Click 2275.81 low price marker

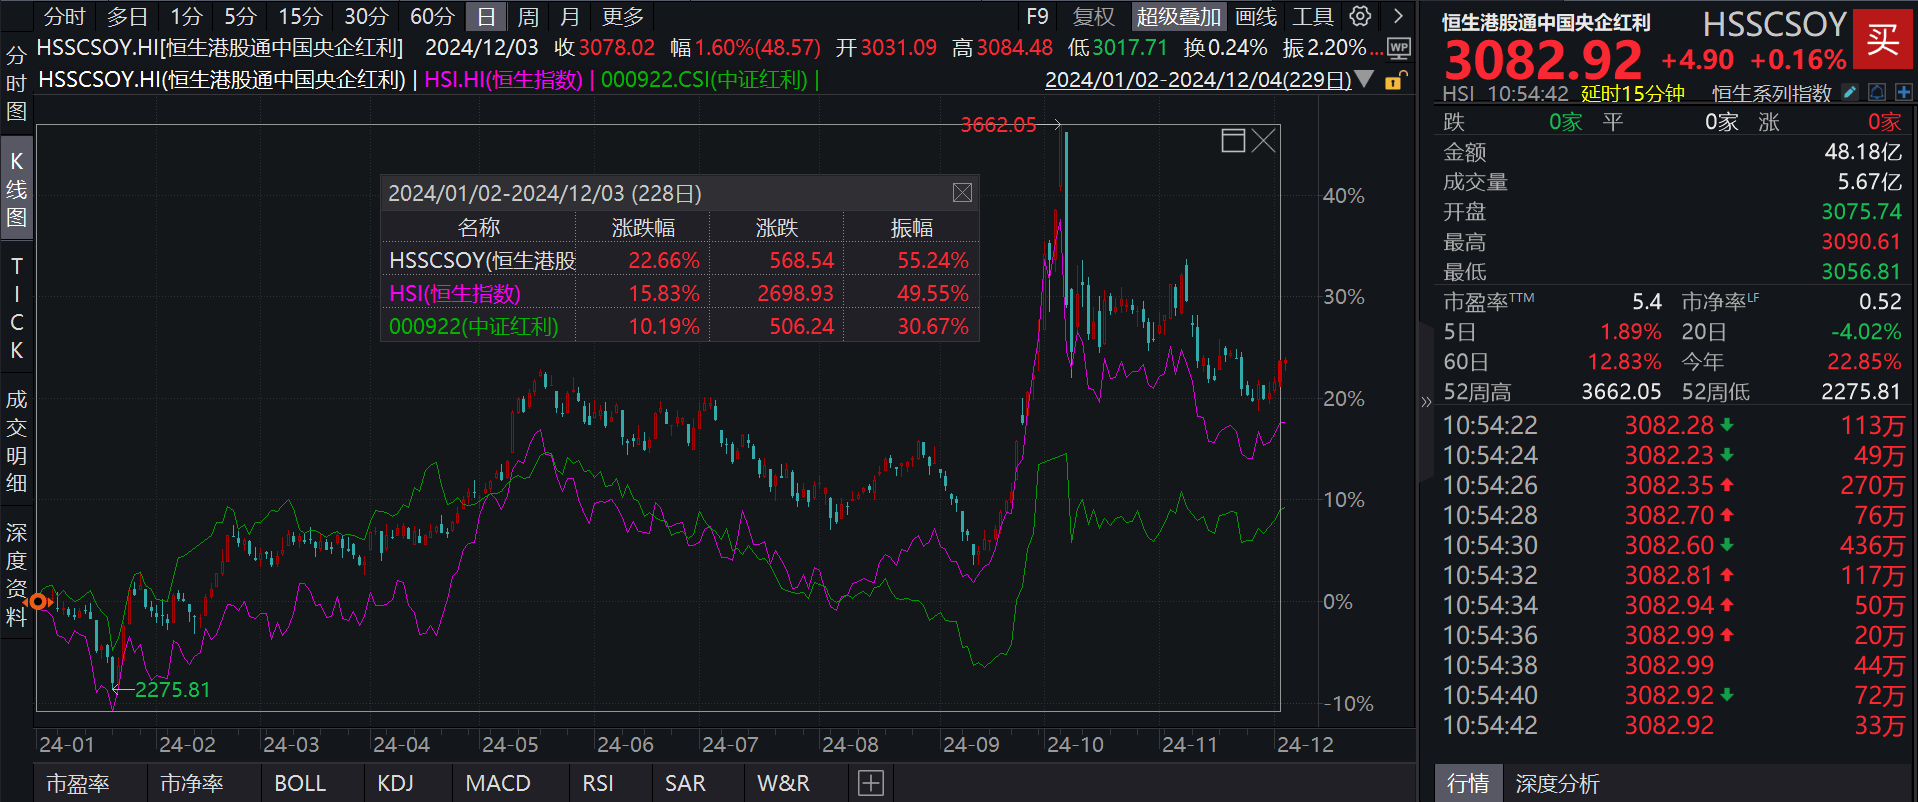coord(172,690)
